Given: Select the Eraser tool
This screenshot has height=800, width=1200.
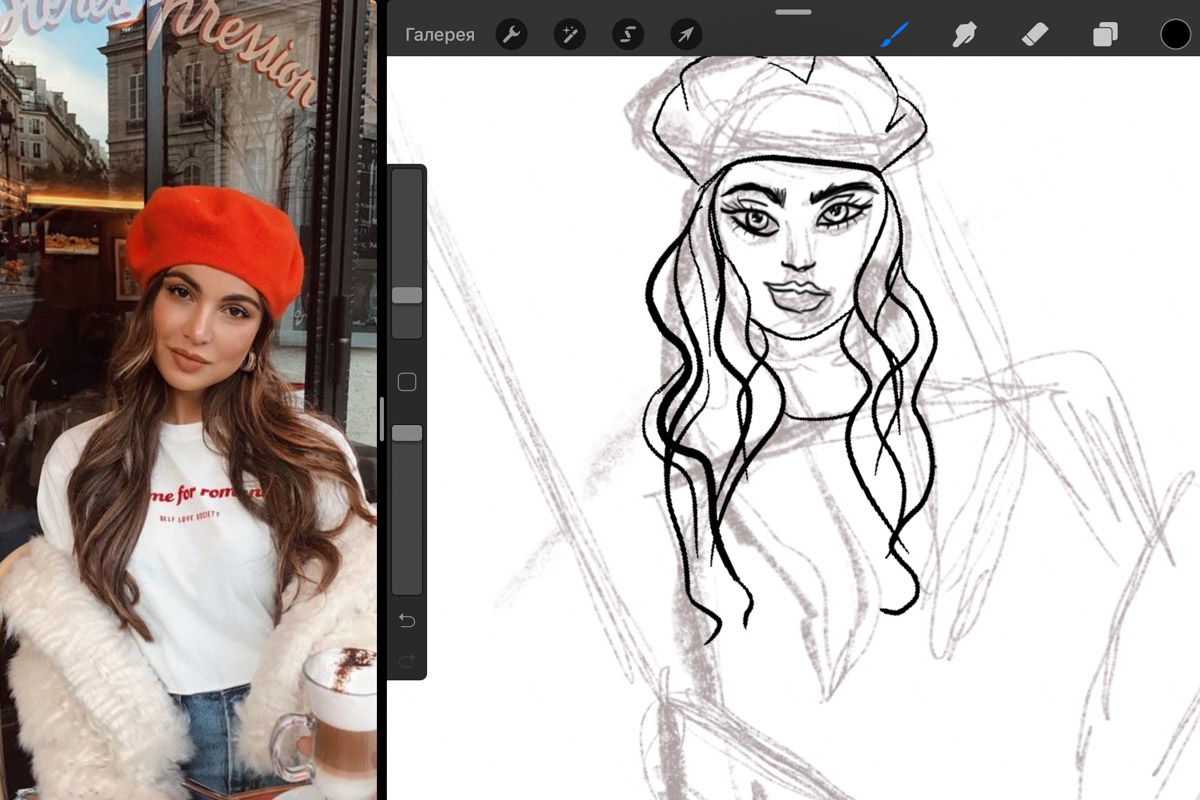Looking at the screenshot, I should (1034, 35).
